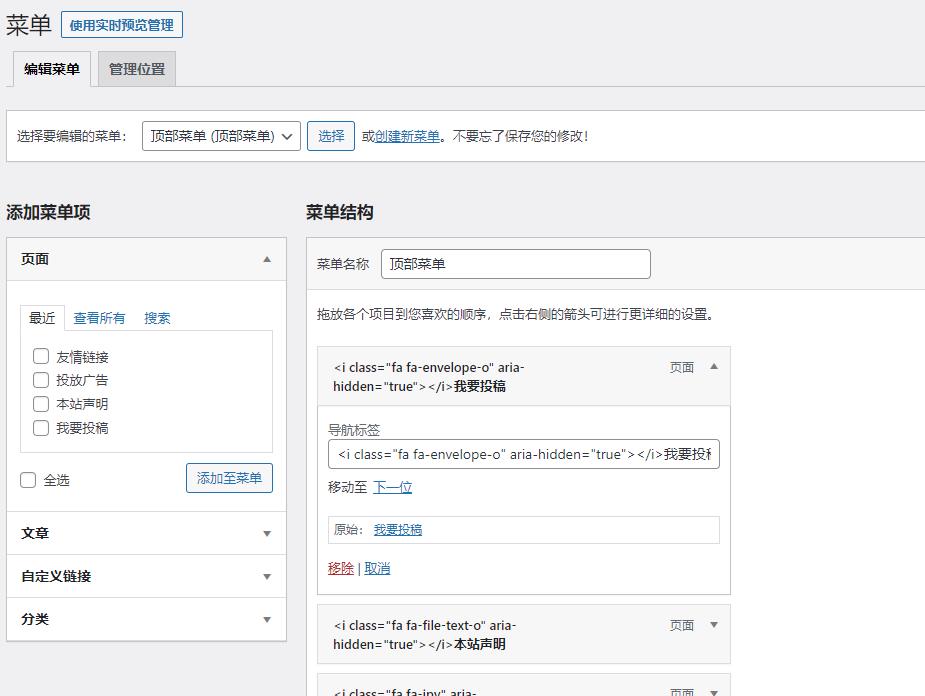
Task: Click the 添加至菜单 button
Action: (229, 478)
